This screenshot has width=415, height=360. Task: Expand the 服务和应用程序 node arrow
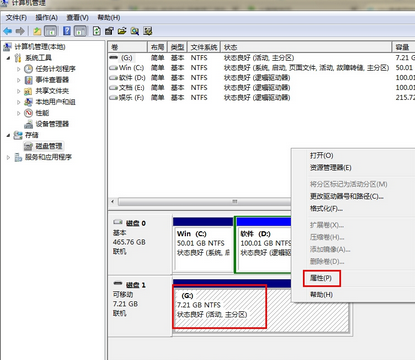(x=8, y=157)
